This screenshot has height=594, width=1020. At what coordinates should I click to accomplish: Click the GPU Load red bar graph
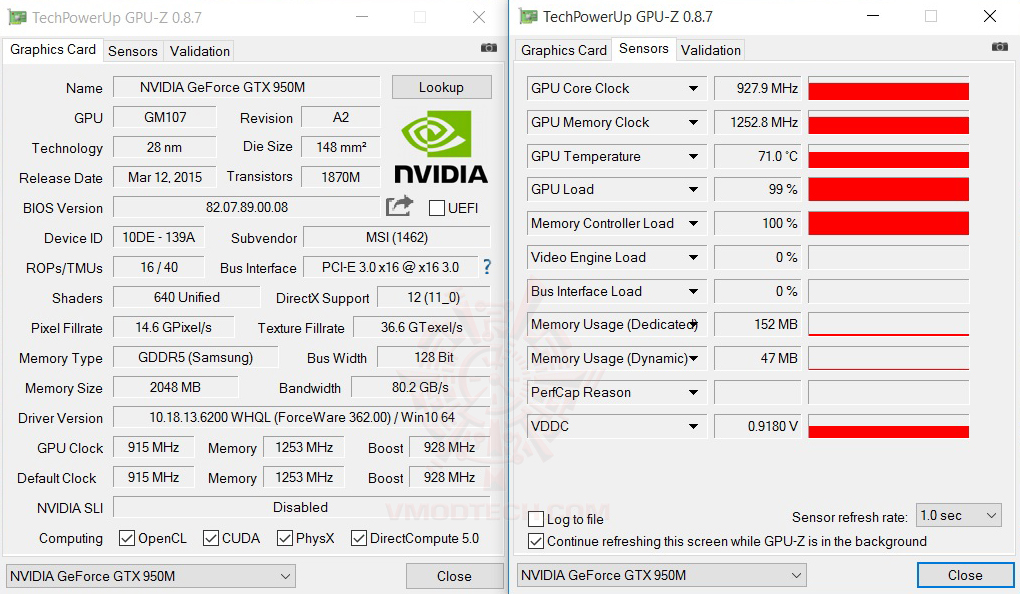pyautogui.click(x=888, y=189)
